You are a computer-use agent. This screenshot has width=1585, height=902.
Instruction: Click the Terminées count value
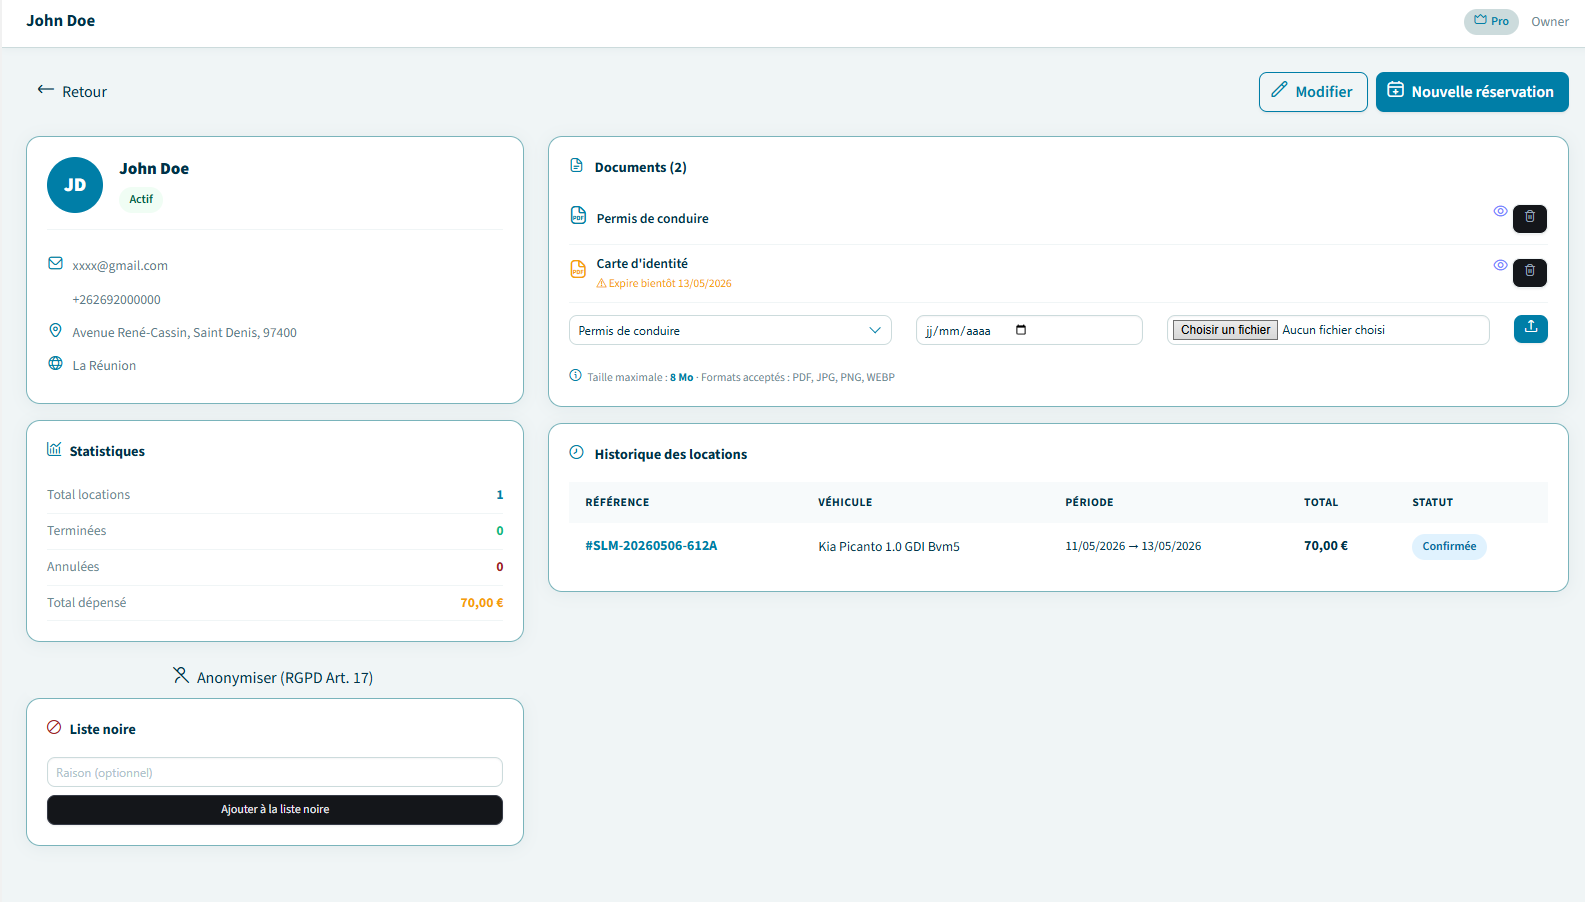[500, 531]
